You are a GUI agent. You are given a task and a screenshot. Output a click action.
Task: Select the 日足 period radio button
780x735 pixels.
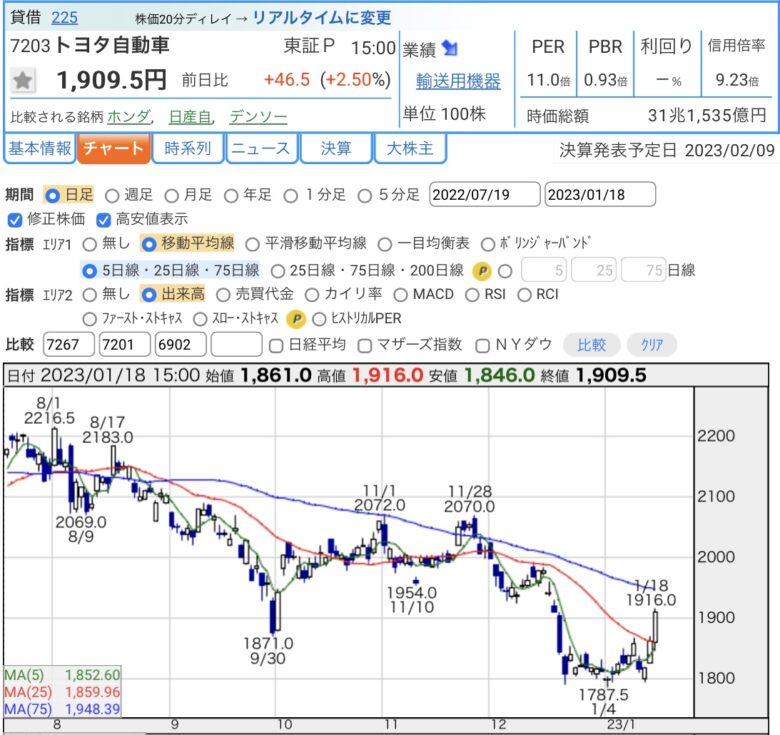pos(52,195)
